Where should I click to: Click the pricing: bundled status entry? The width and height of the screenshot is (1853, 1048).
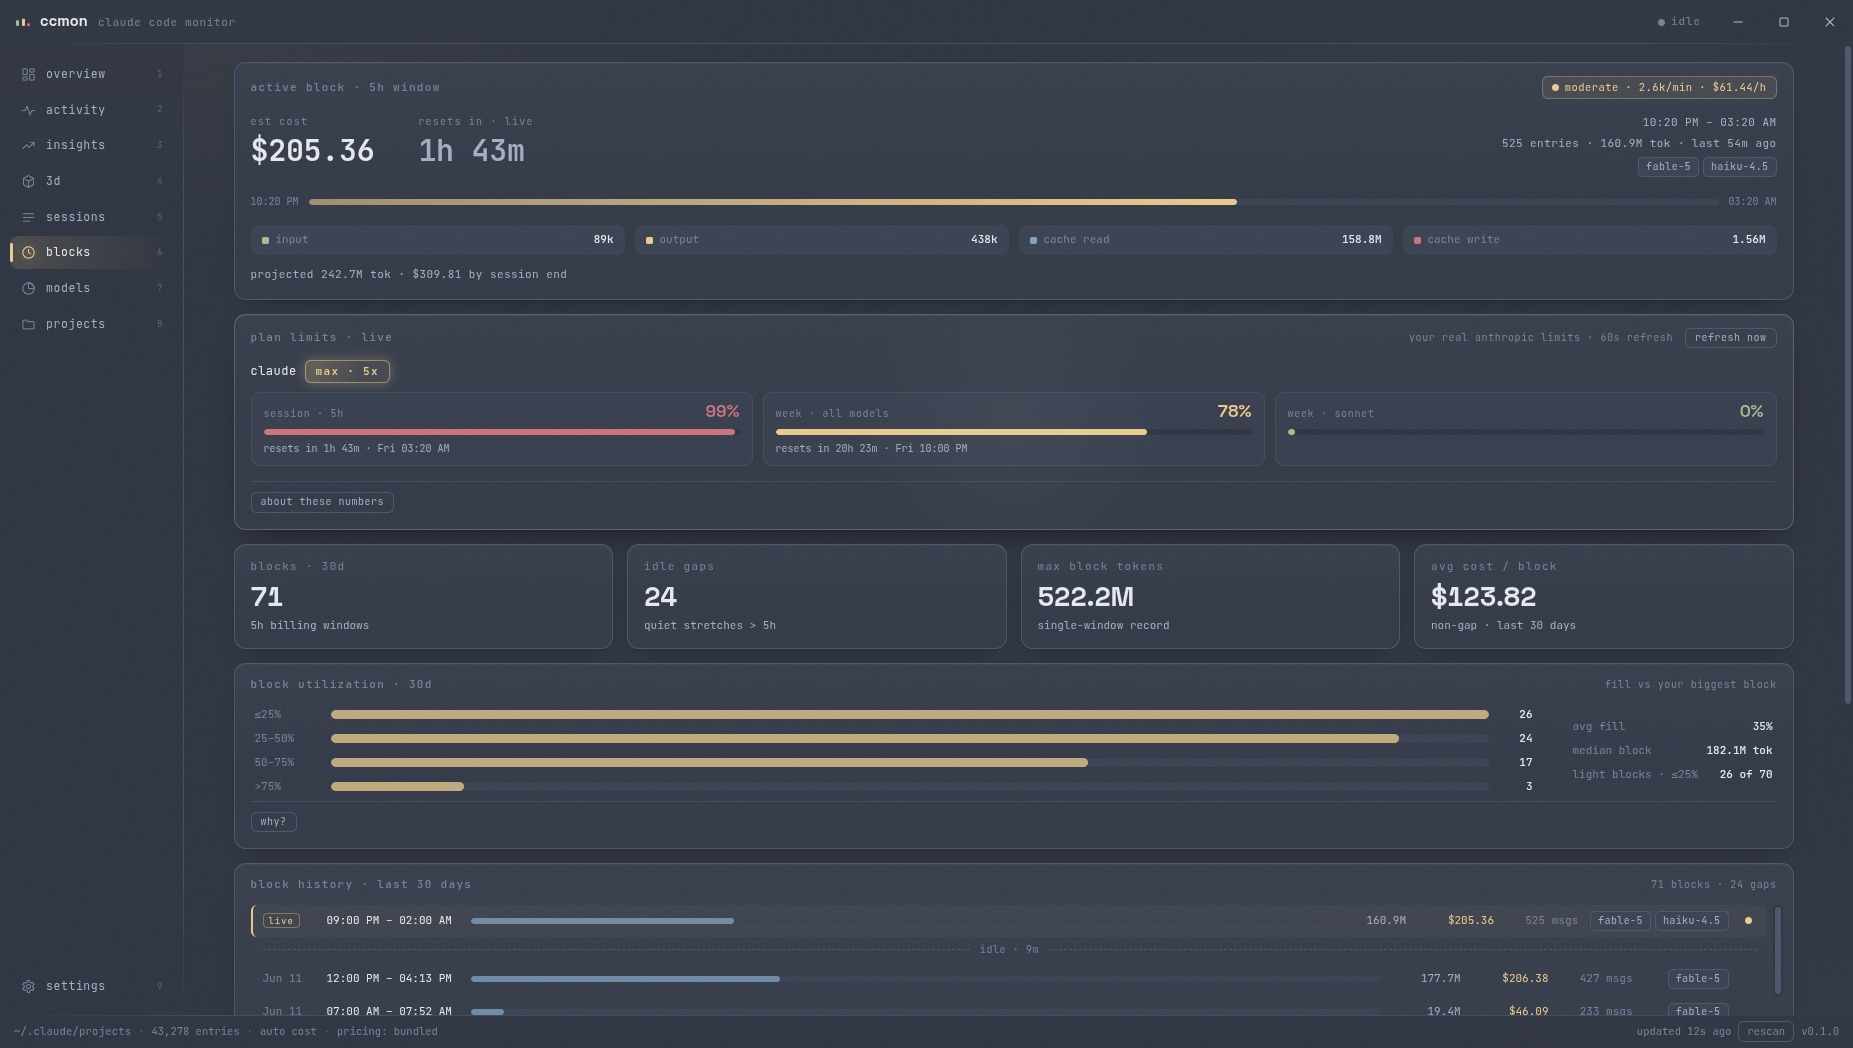tap(387, 1032)
